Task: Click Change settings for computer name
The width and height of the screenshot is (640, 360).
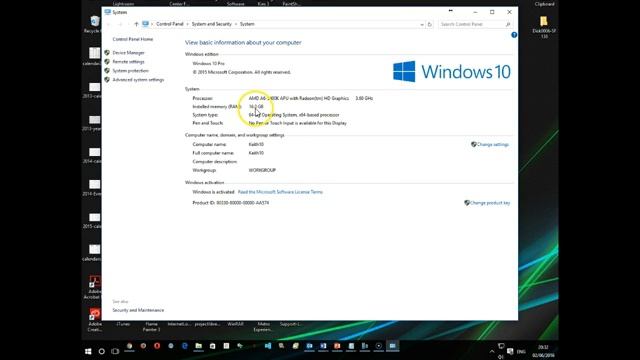Action: [x=493, y=144]
